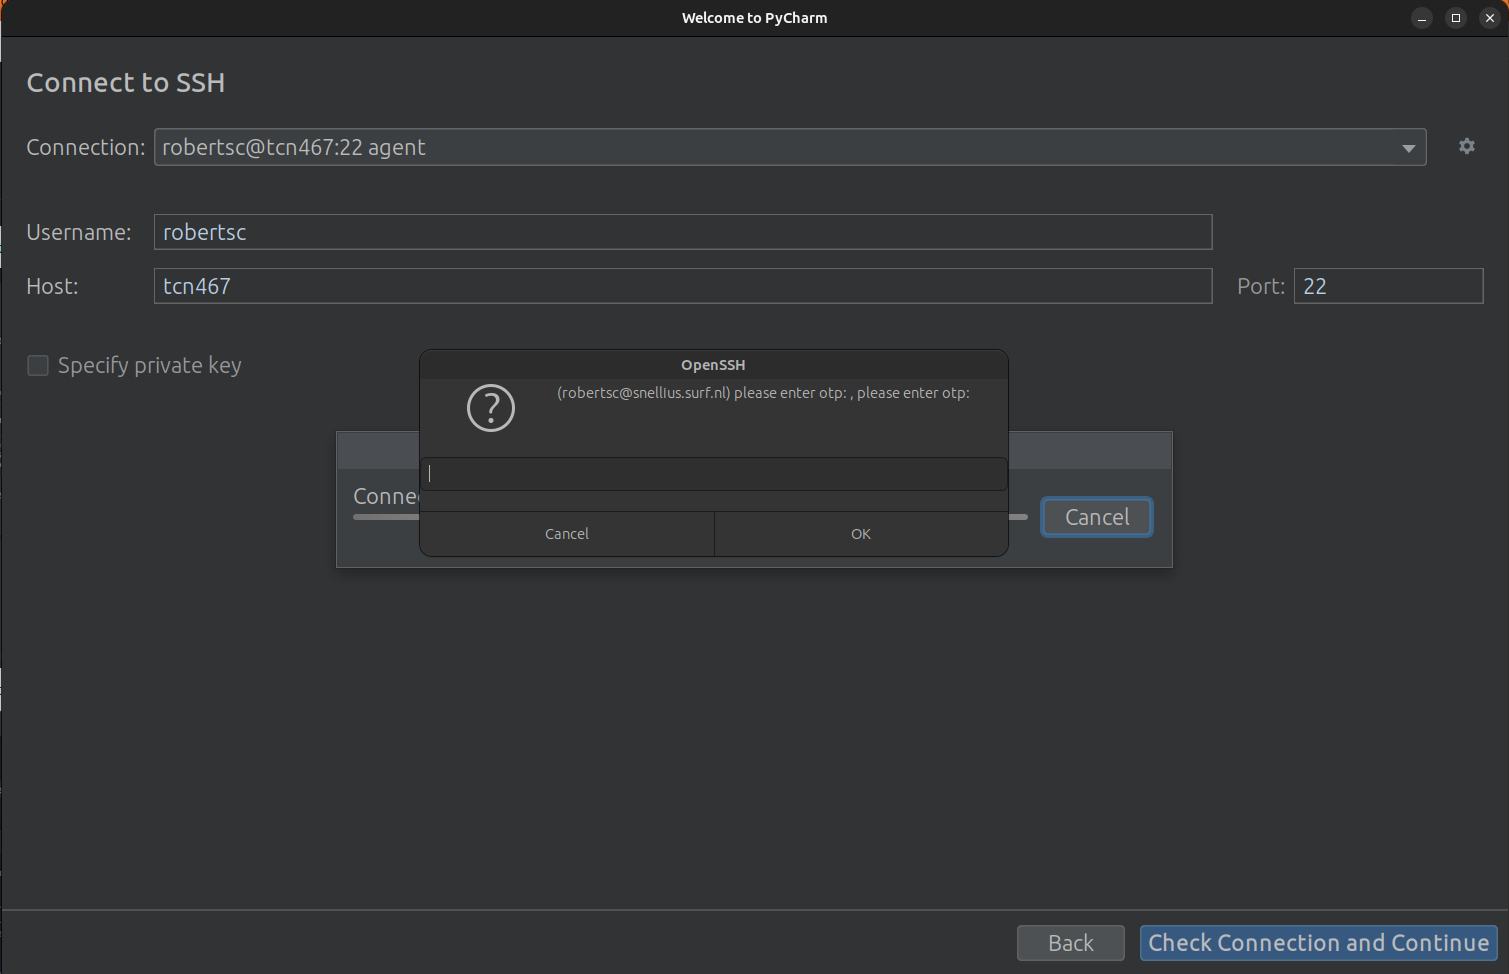Click the OpenSSH dialog title
1509x974 pixels.
pyautogui.click(x=713, y=365)
